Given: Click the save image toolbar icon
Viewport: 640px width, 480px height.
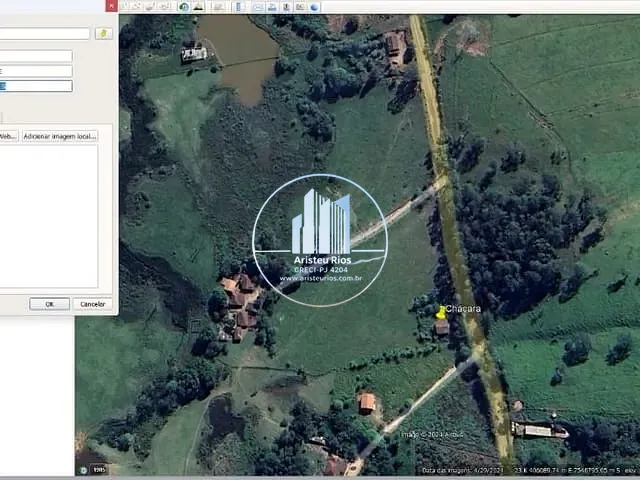Looking at the screenshot, I should point(287,7).
